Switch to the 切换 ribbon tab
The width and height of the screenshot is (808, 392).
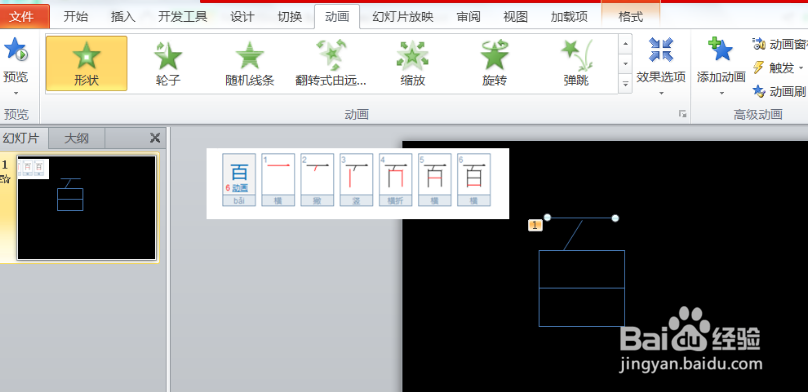[x=290, y=16]
